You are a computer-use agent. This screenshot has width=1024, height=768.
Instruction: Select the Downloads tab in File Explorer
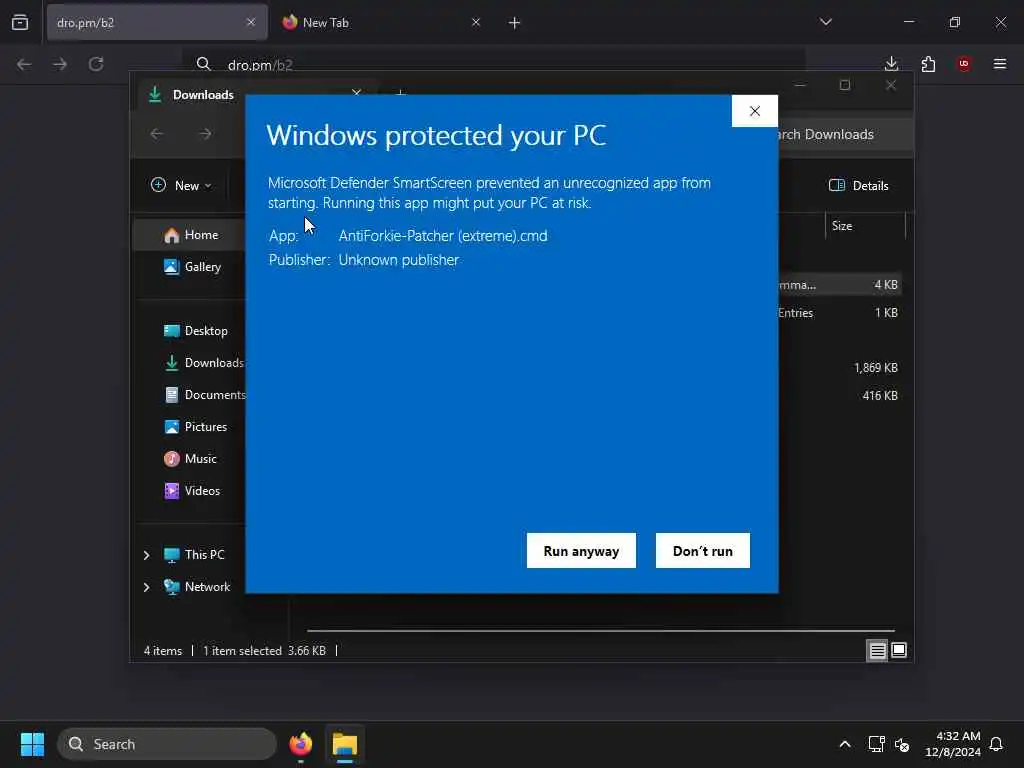255,95
